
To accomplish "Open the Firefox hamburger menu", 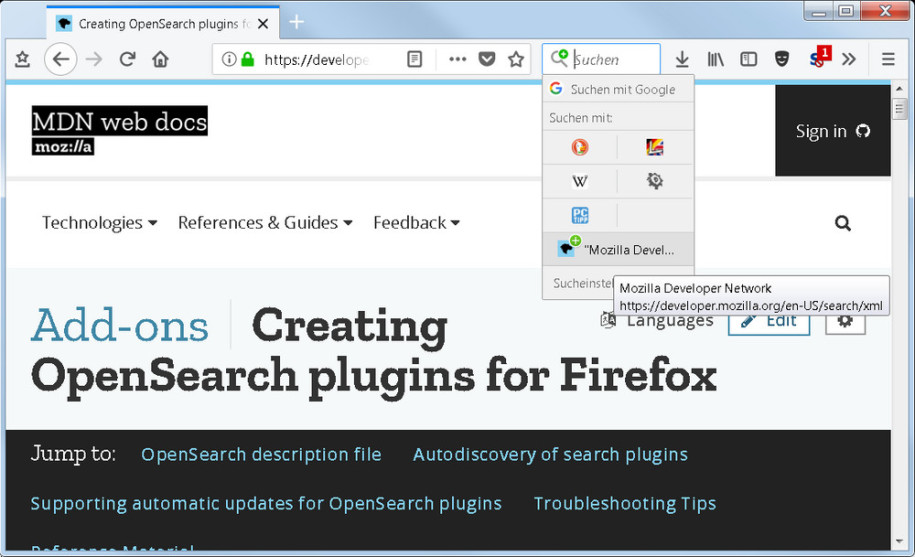I will click(888, 59).
